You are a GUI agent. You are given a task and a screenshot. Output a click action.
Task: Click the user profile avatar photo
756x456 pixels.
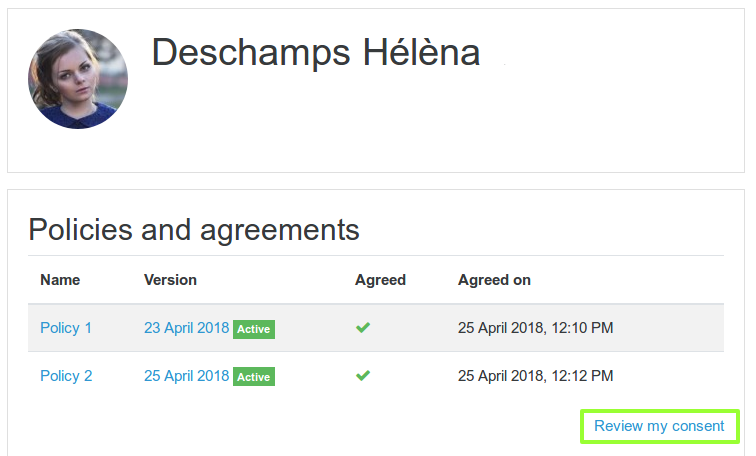[78, 79]
